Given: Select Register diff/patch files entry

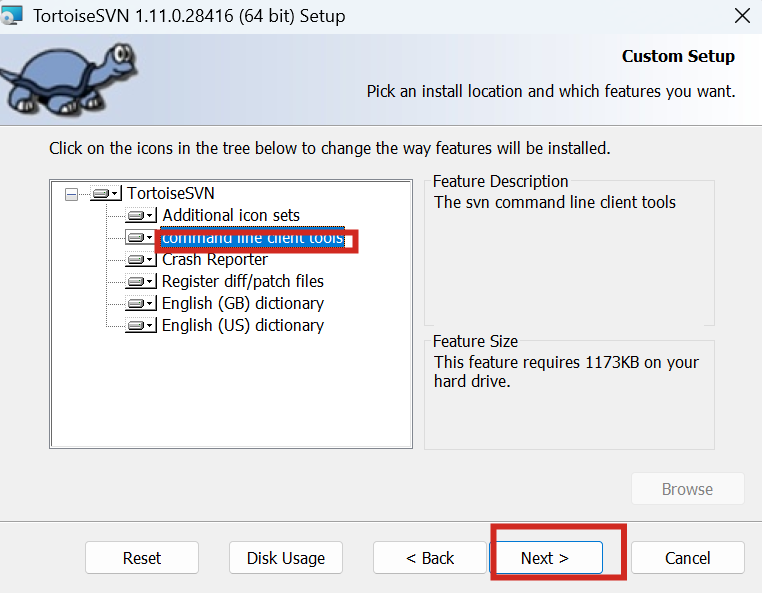Looking at the screenshot, I should 242,282.
